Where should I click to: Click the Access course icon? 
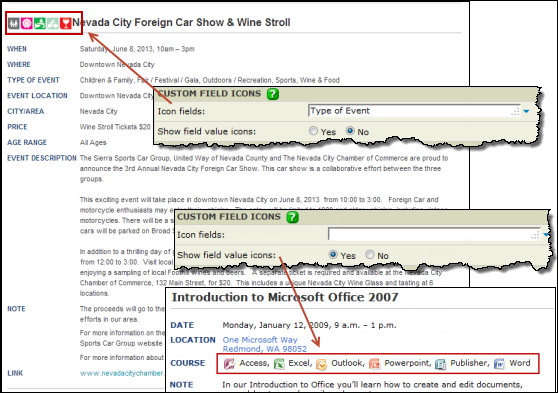tap(229, 364)
